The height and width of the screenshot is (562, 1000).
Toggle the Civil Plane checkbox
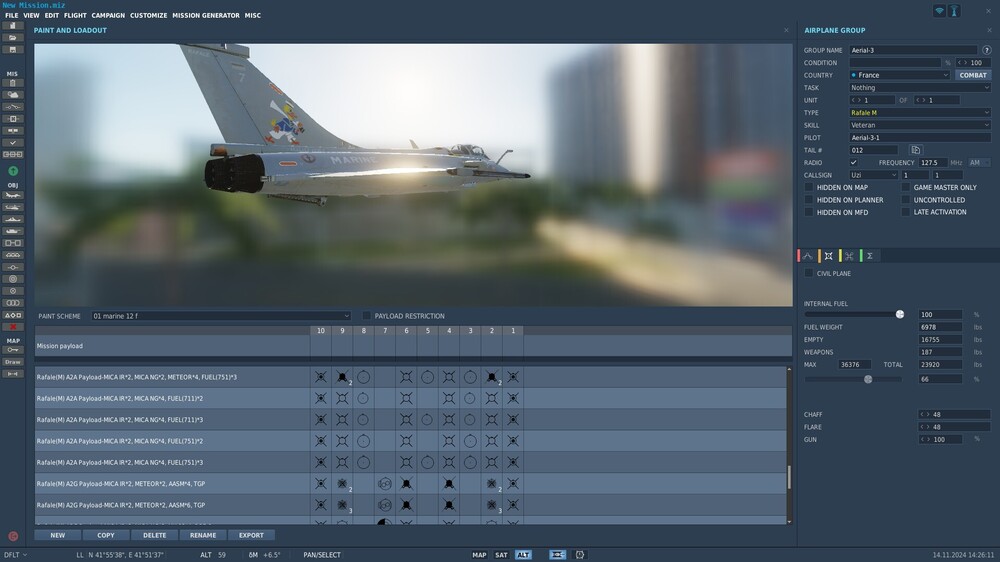809,273
